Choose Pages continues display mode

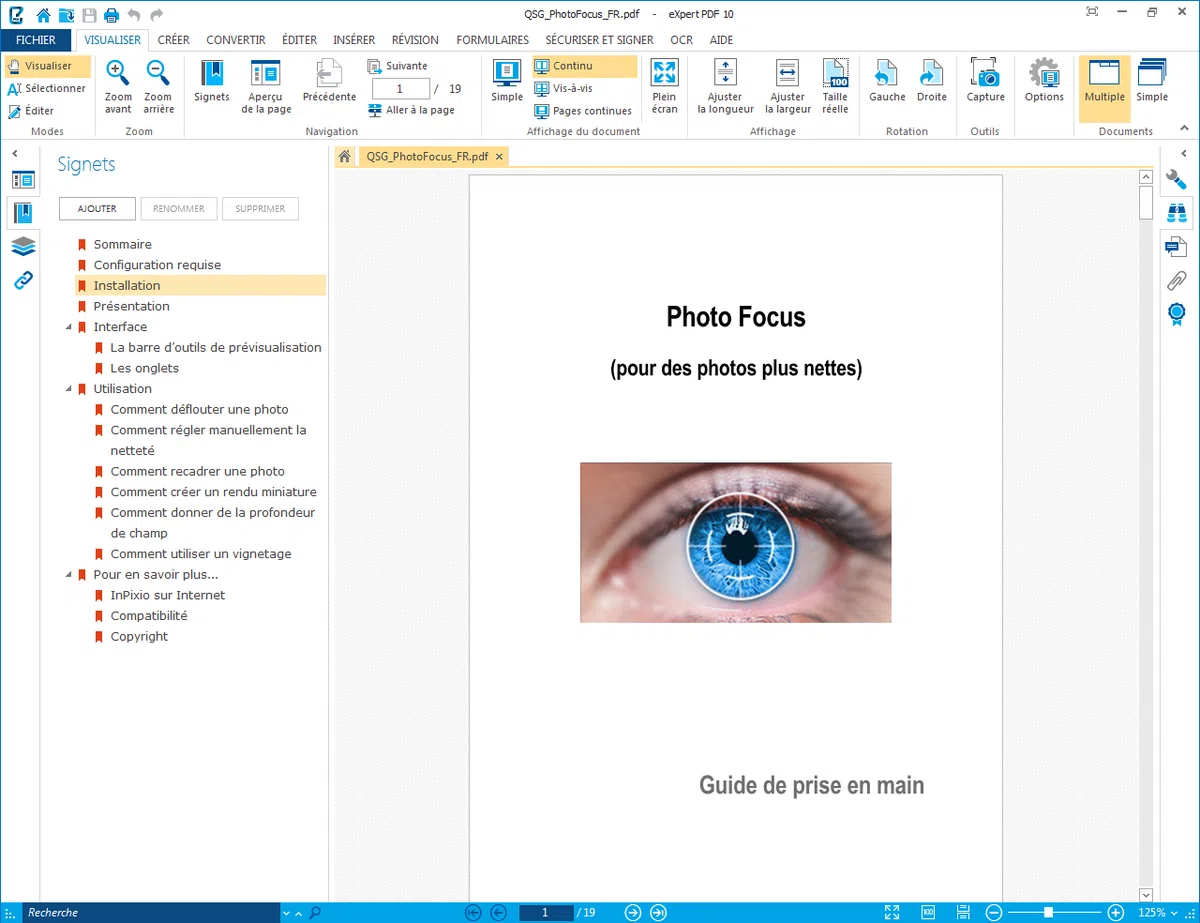[583, 111]
